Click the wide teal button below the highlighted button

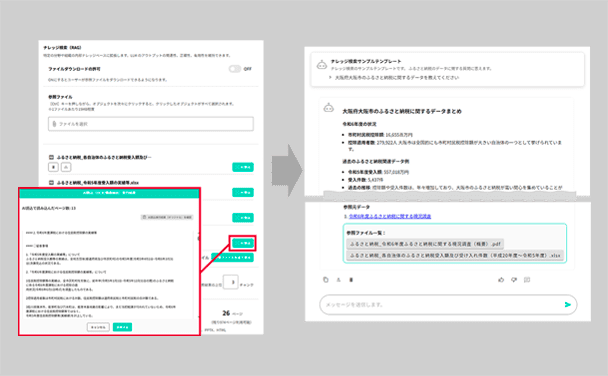(232, 257)
